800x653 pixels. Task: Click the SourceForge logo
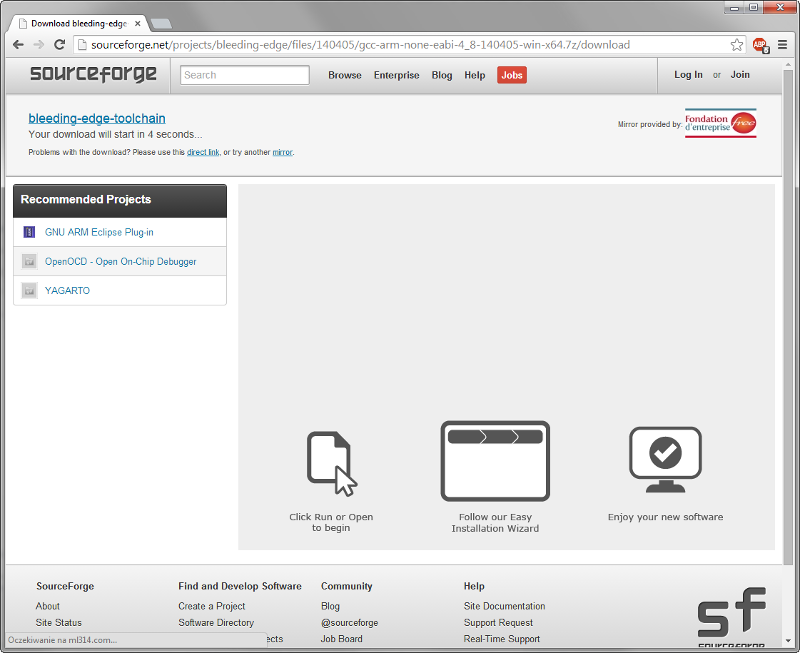click(93, 74)
